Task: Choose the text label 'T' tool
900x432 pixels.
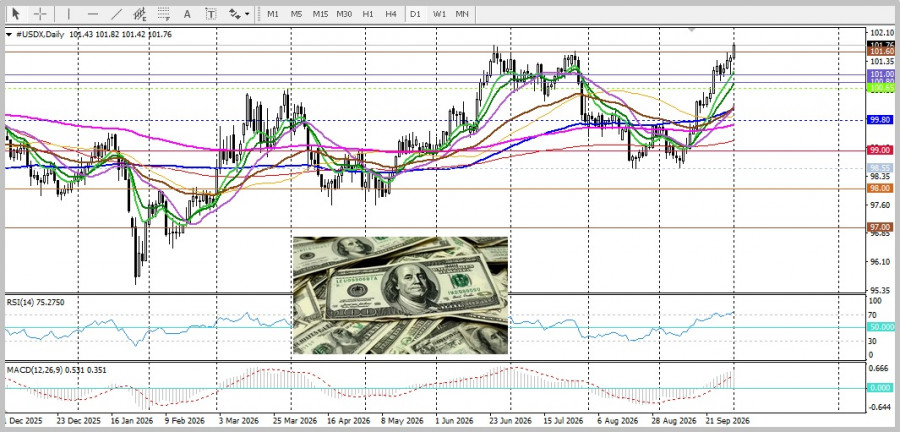Action: tap(211, 14)
